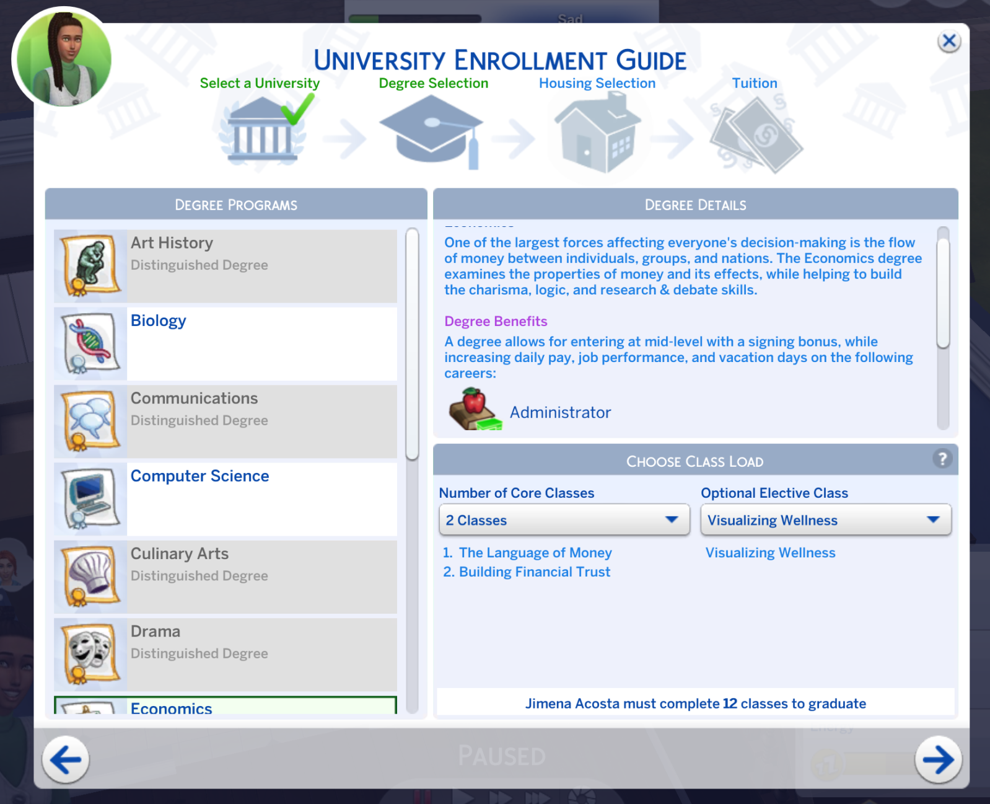Click the 12 classes to graduate notice
Viewport: 990px width, 804px height.
click(696, 704)
